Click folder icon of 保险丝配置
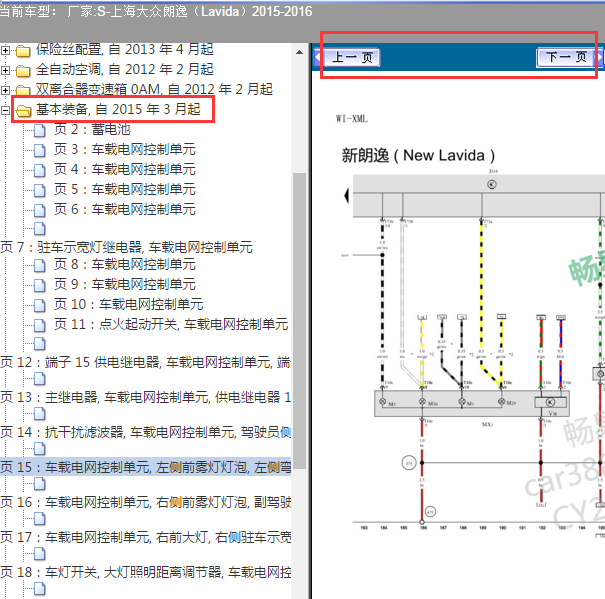The height and width of the screenshot is (599, 605). [23, 51]
